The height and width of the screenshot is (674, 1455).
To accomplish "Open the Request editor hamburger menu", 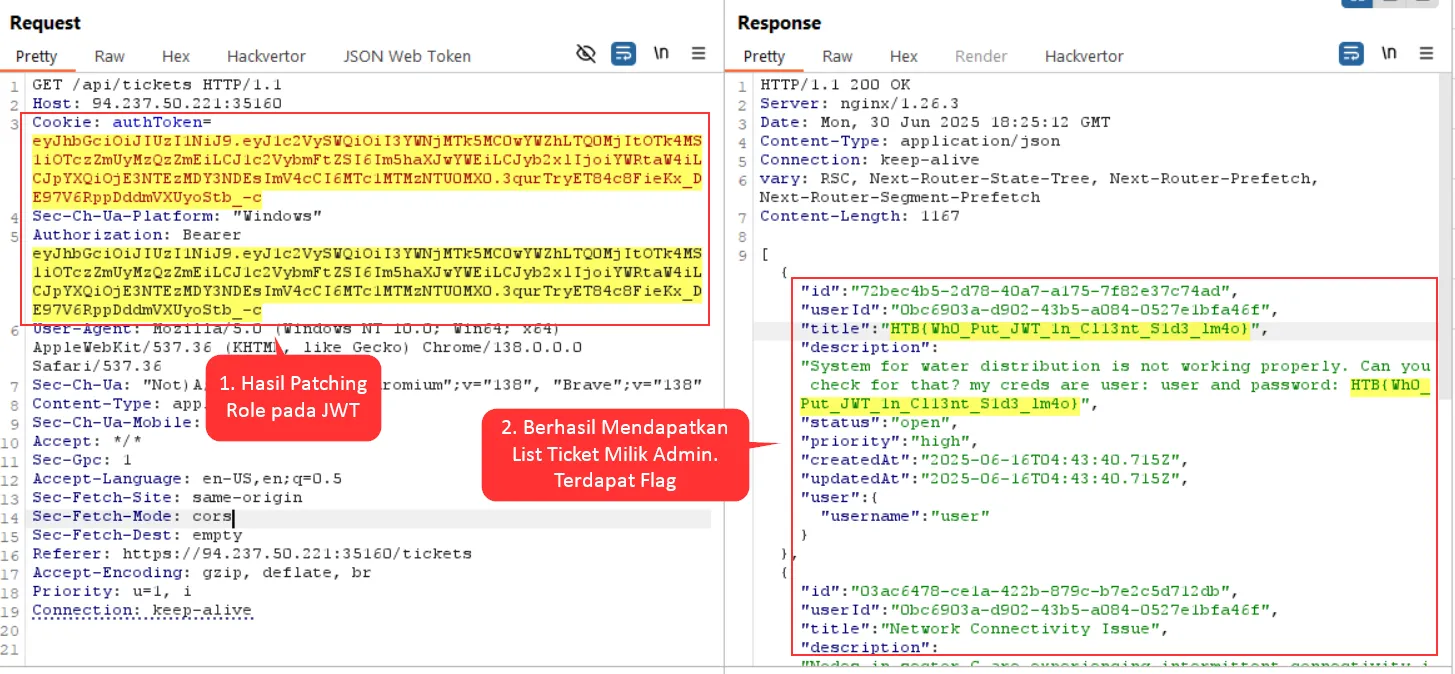I will click(699, 54).
